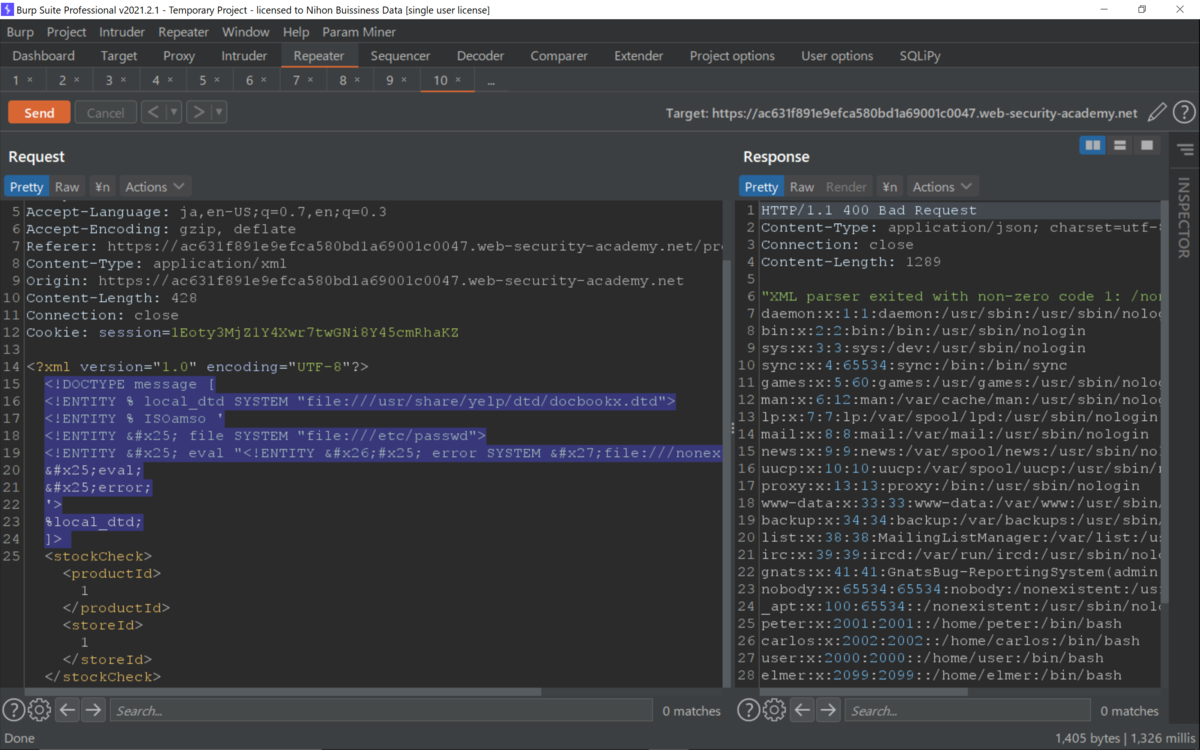This screenshot has height=750, width=1200.
Task: Close Repeater tab 5 with its x
Action: tap(217, 80)
